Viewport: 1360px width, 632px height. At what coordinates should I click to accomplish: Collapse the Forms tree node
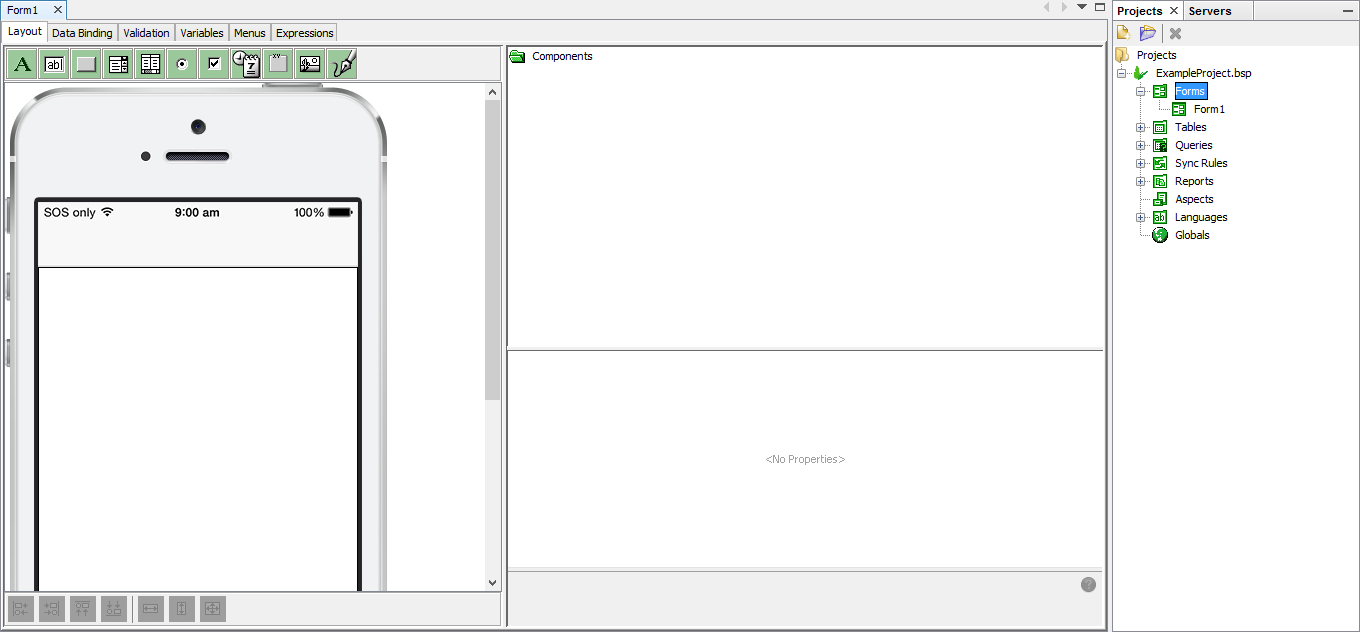coord(1140,91)
